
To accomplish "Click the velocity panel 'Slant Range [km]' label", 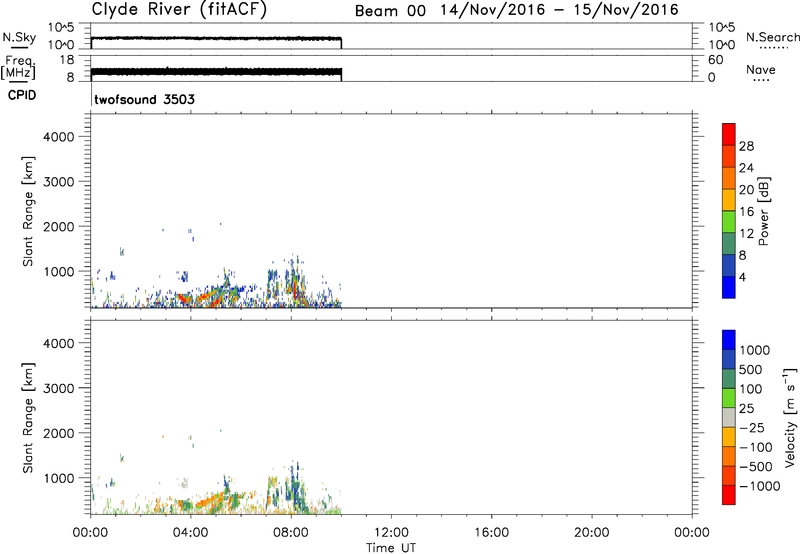I will click(x=28, y=417).
